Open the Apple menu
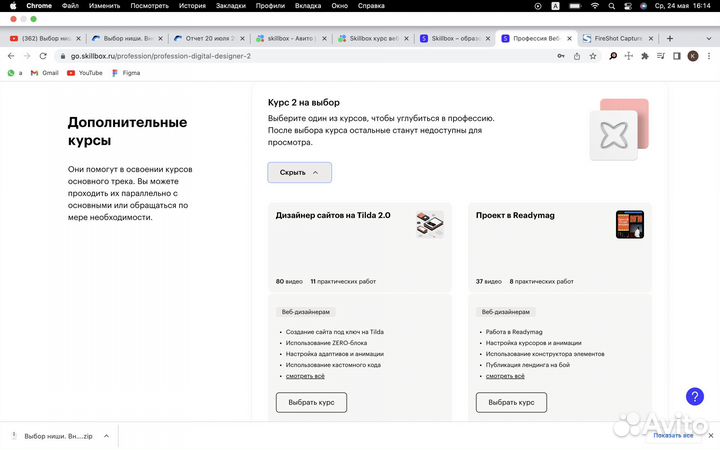720x450 pixels. (13, 6)
